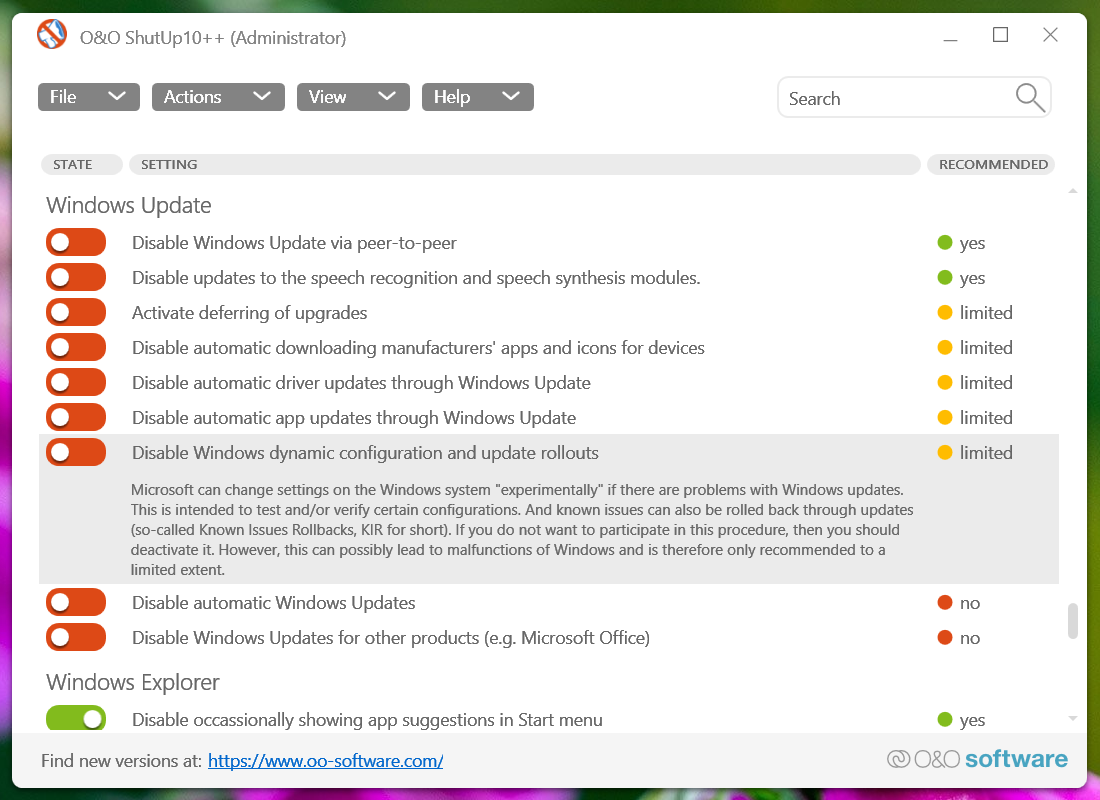This screenshot has height=800, width=1100.
Task: Turn off app suggestions in Start menu toggle
Action: tap(76, 719)
